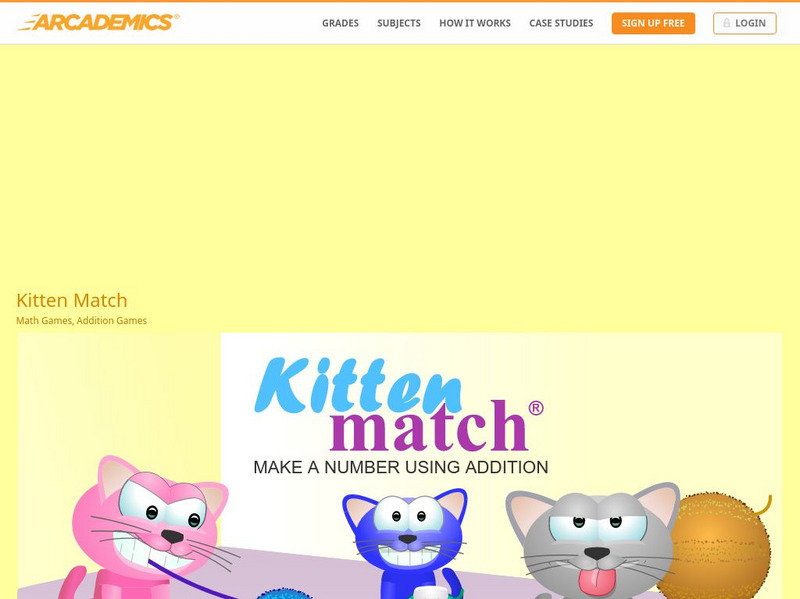Open the Subjects menu
Image resolution: width=800 pixels, height=599 pixels.
pos(399,23)
